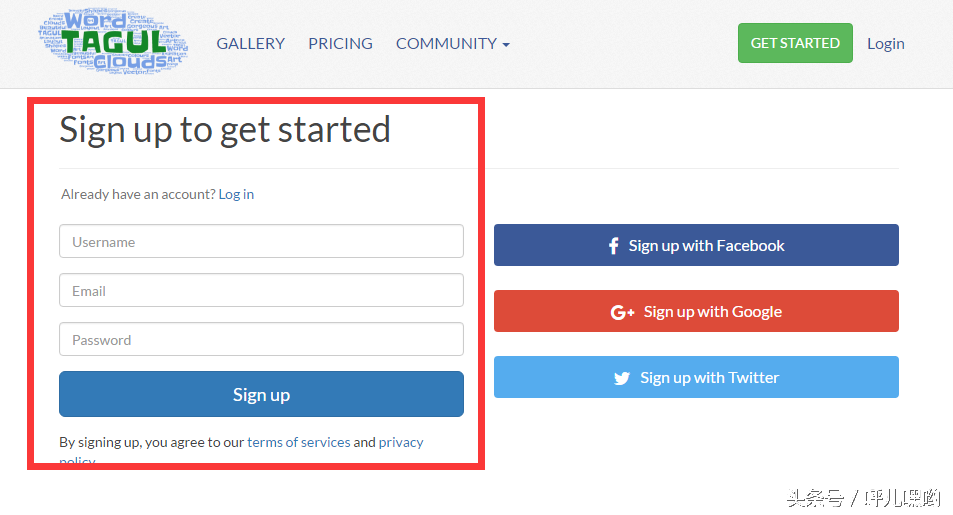
Task: Open the terms of services link
Action: 298,442
